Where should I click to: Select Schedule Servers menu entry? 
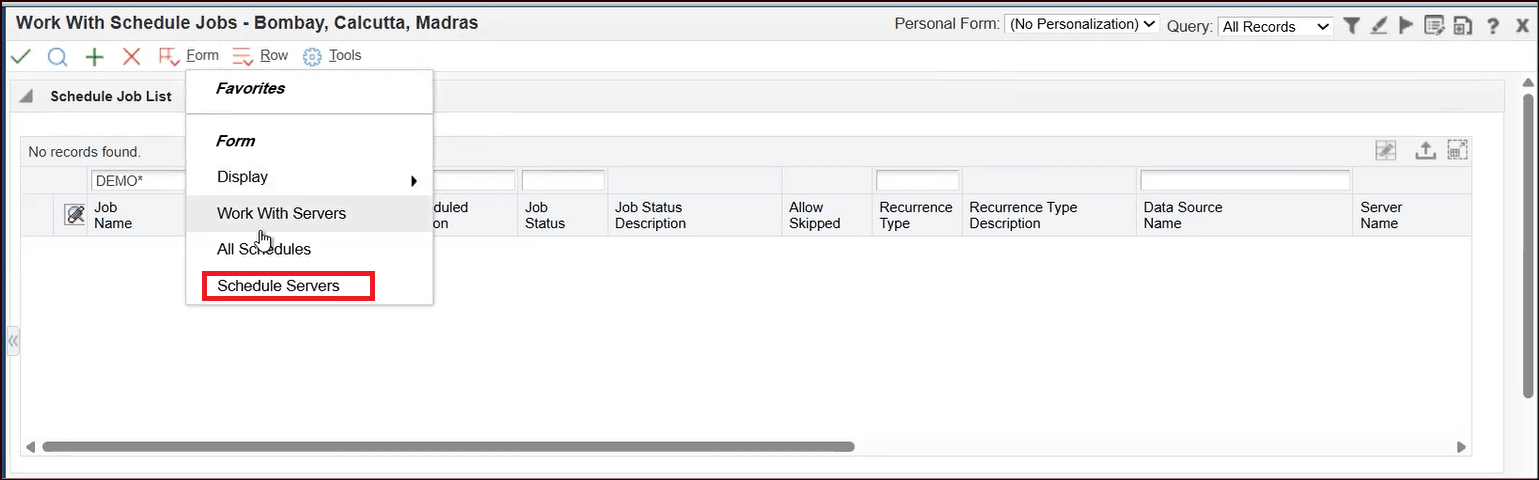278,286
